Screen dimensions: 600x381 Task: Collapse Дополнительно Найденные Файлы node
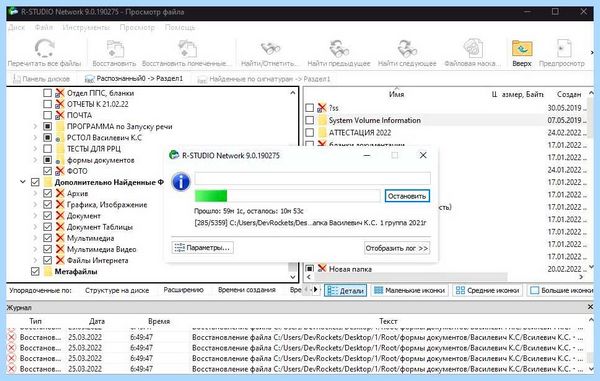pos(23,182)
